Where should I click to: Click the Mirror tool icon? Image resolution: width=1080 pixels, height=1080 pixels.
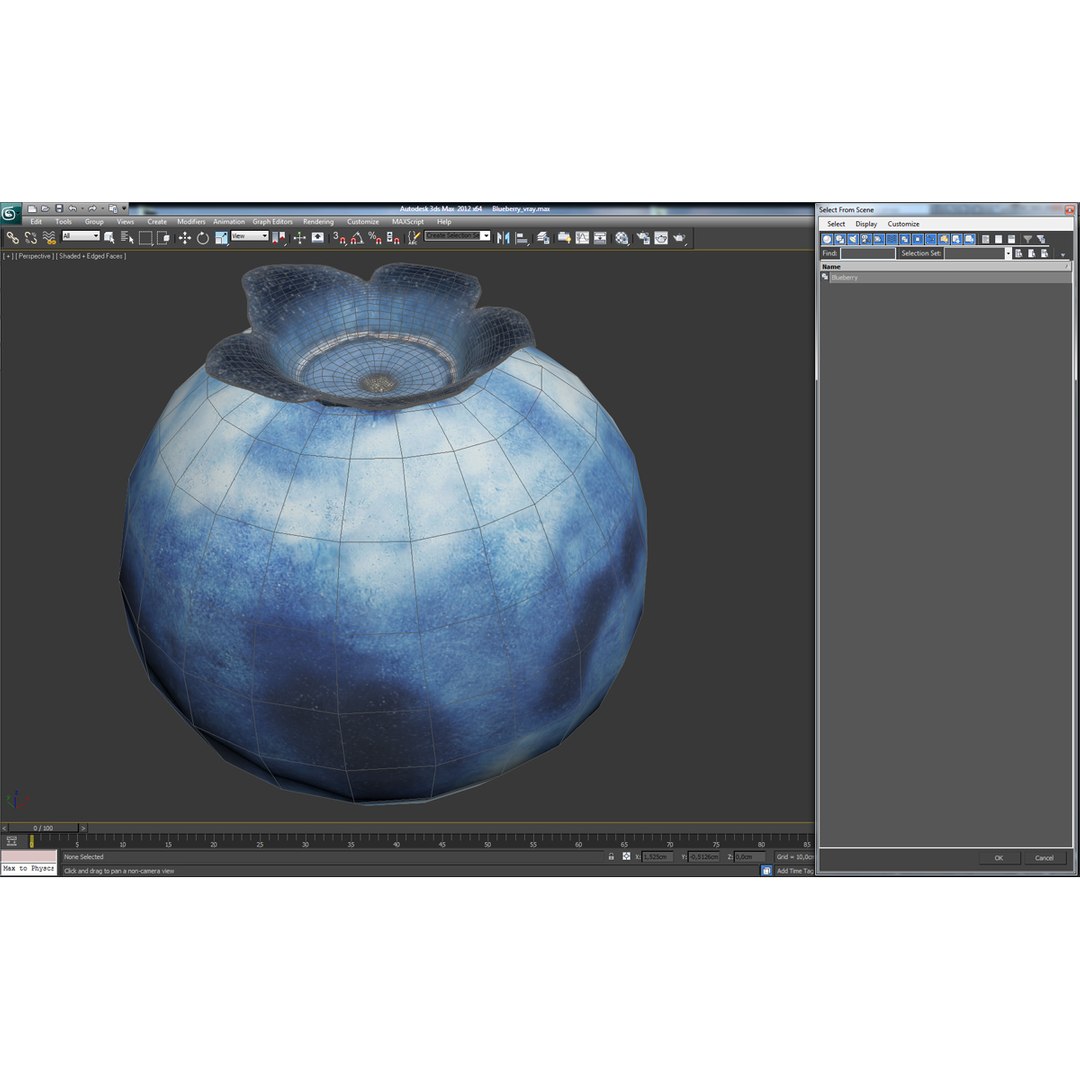(503, 238)
